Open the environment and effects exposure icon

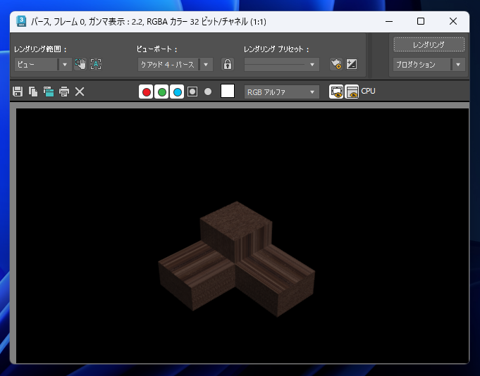point(352,64)
